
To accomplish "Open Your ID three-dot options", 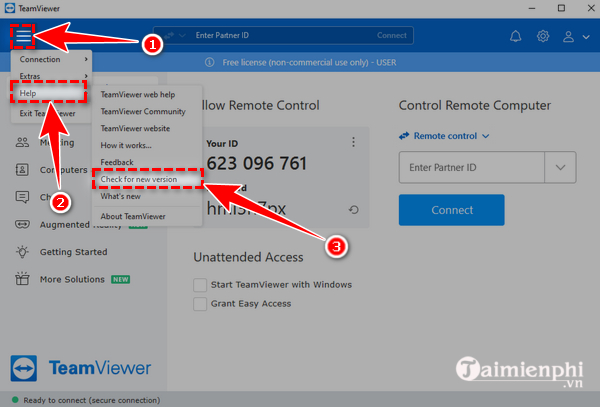I will (353, 142).
